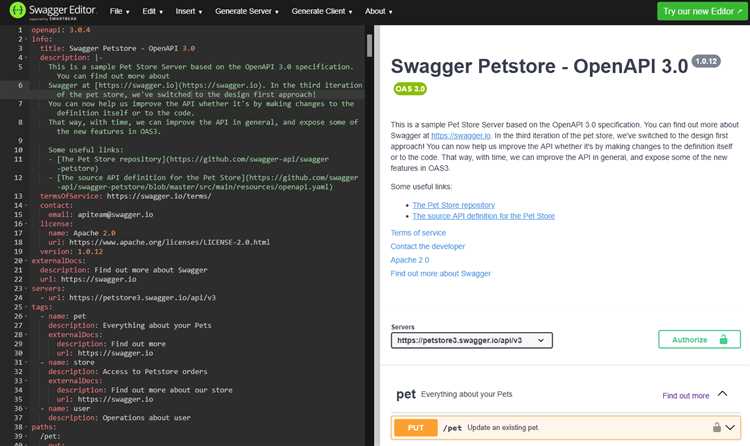This screenshot has height=446, width=750.
Task: Click the Apache license url line in editor
Action: coord(159,242)
